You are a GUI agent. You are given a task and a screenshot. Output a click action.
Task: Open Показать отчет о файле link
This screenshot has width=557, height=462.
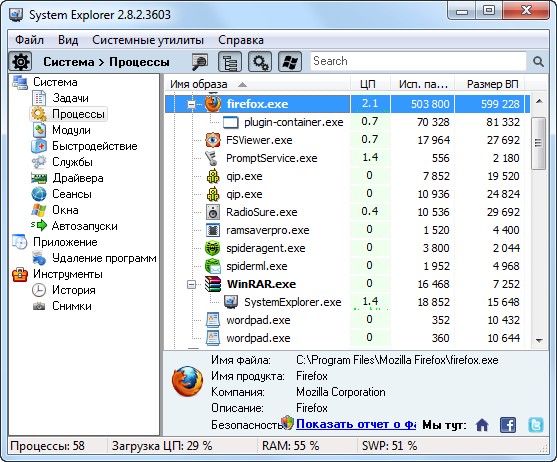pyautogui.click(x=356, y=424)
